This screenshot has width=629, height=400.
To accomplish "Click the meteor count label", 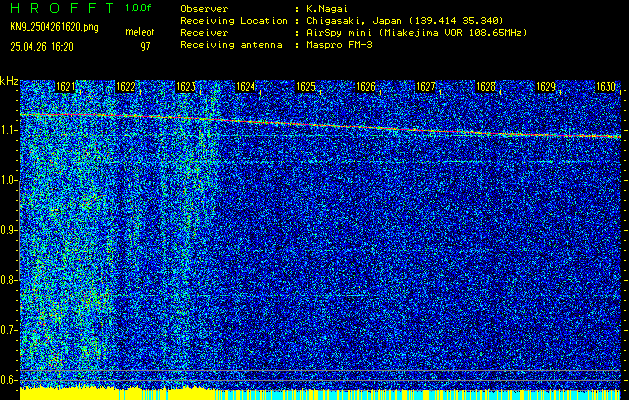I will [140, 32].
